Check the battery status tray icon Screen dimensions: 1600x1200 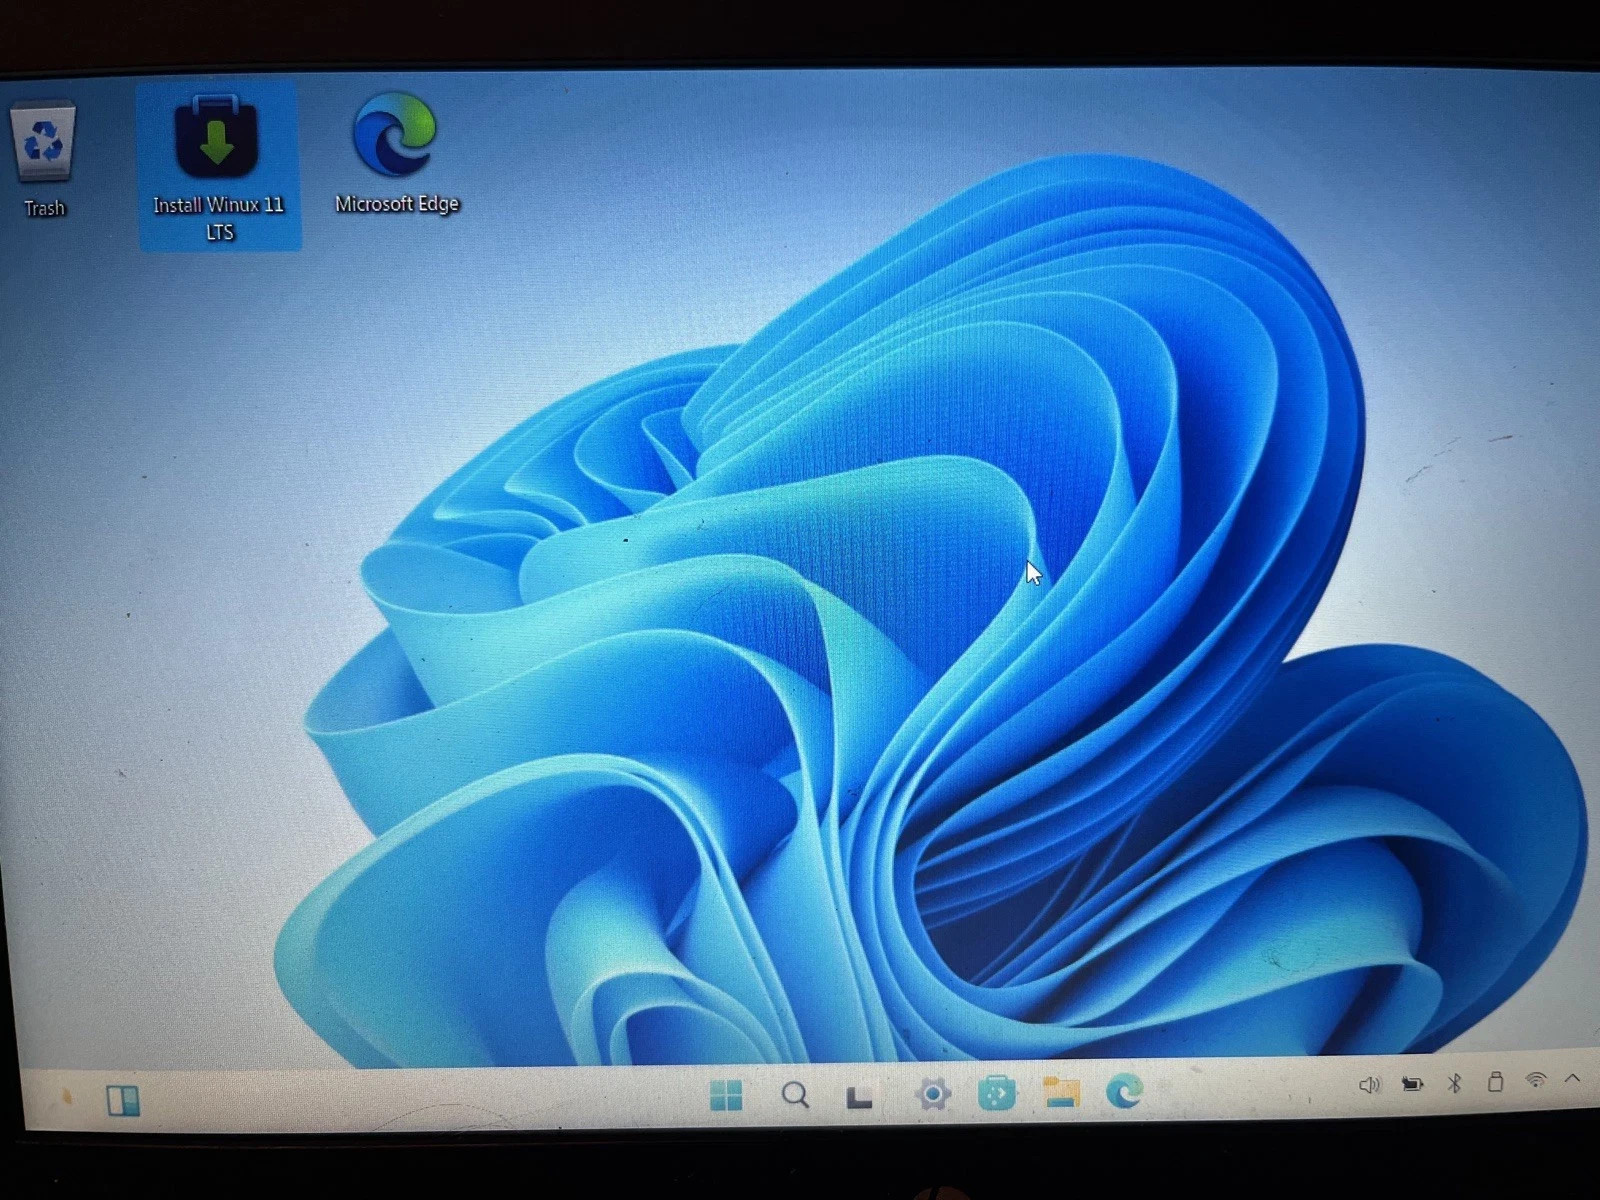pos(1412,1084)
